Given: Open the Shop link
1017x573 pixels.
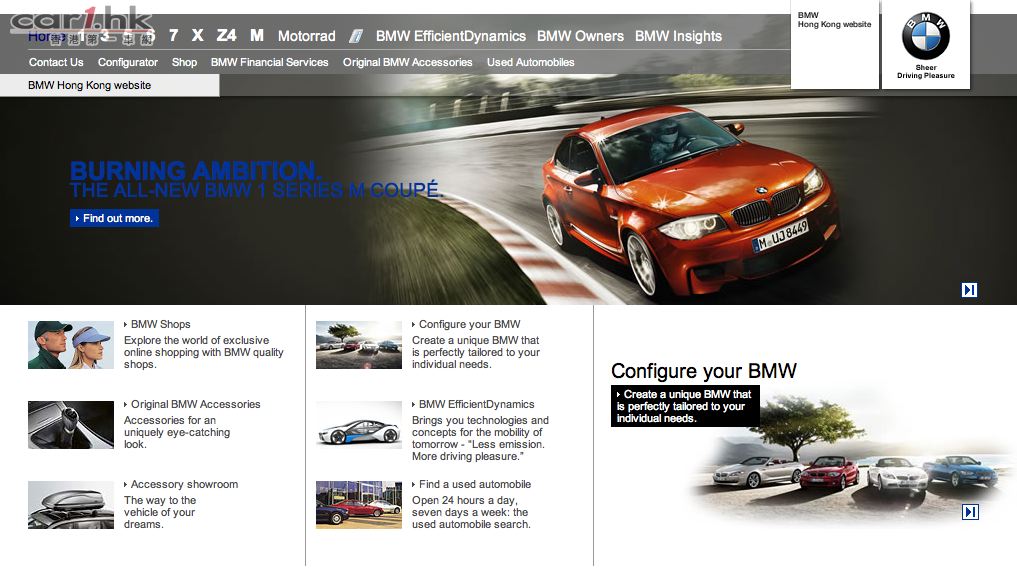Looking at the screenshot, I should (184, 62).
